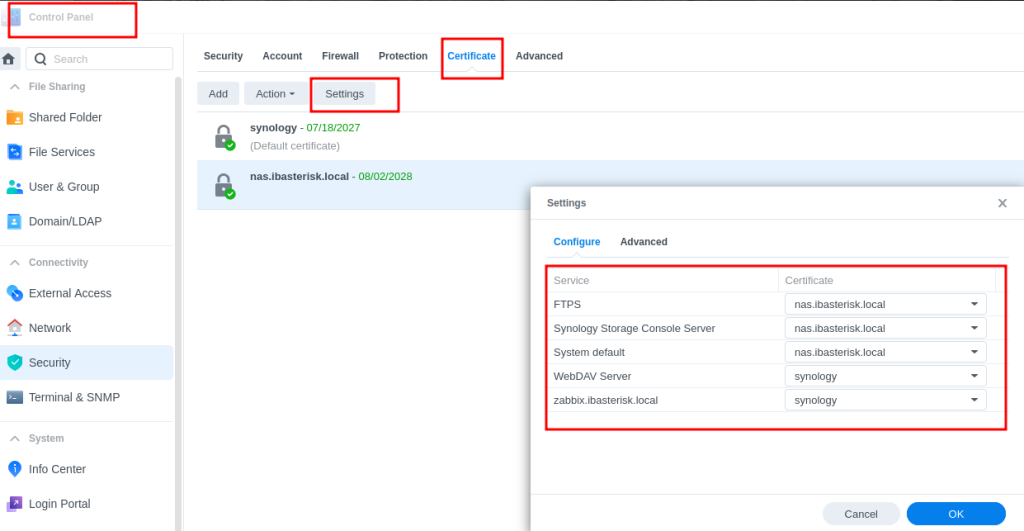
Task: Switch to the Account tab
Action: coord(282,56)
